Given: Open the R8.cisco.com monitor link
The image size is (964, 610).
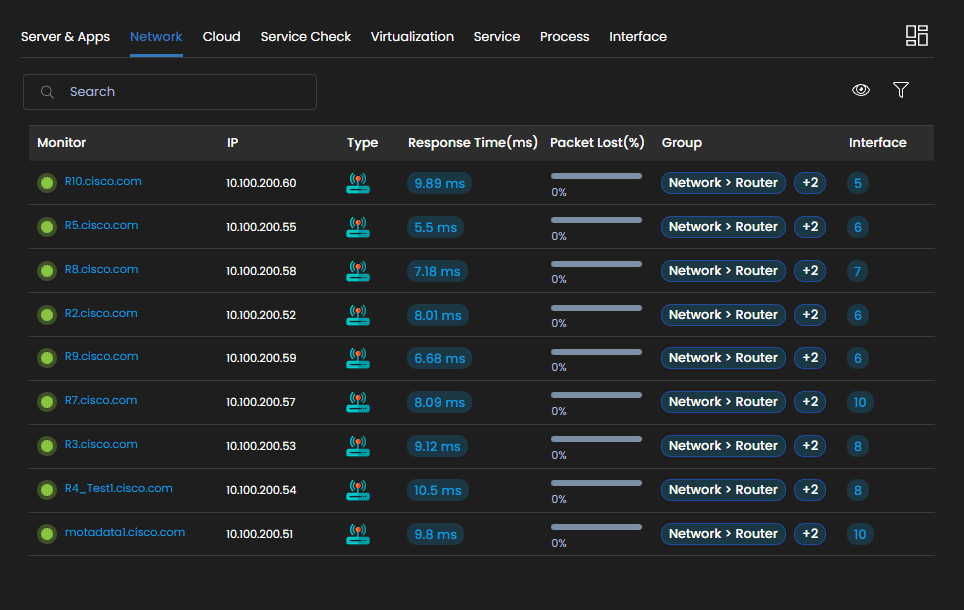Looking at the screenshot, I should 101,269.
